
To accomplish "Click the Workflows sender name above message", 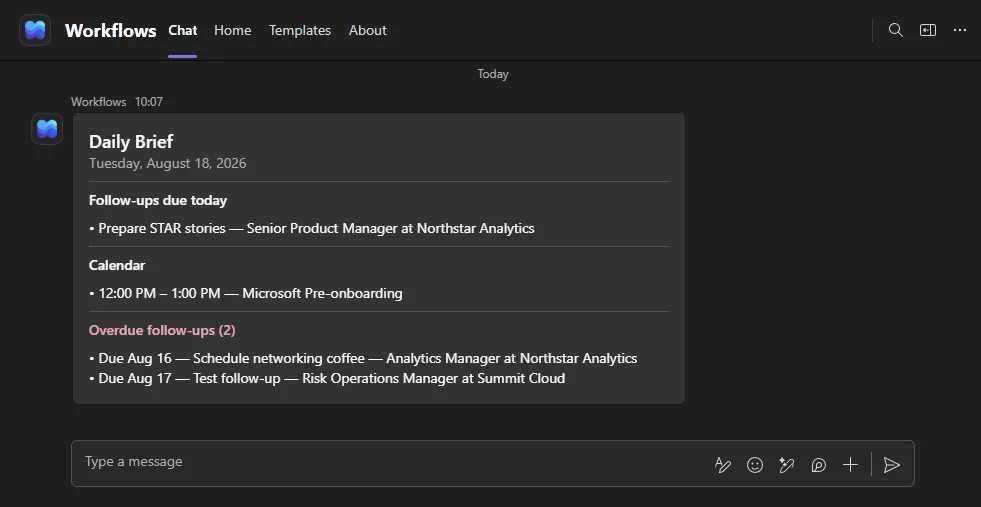I will click(x=98, y=102).
